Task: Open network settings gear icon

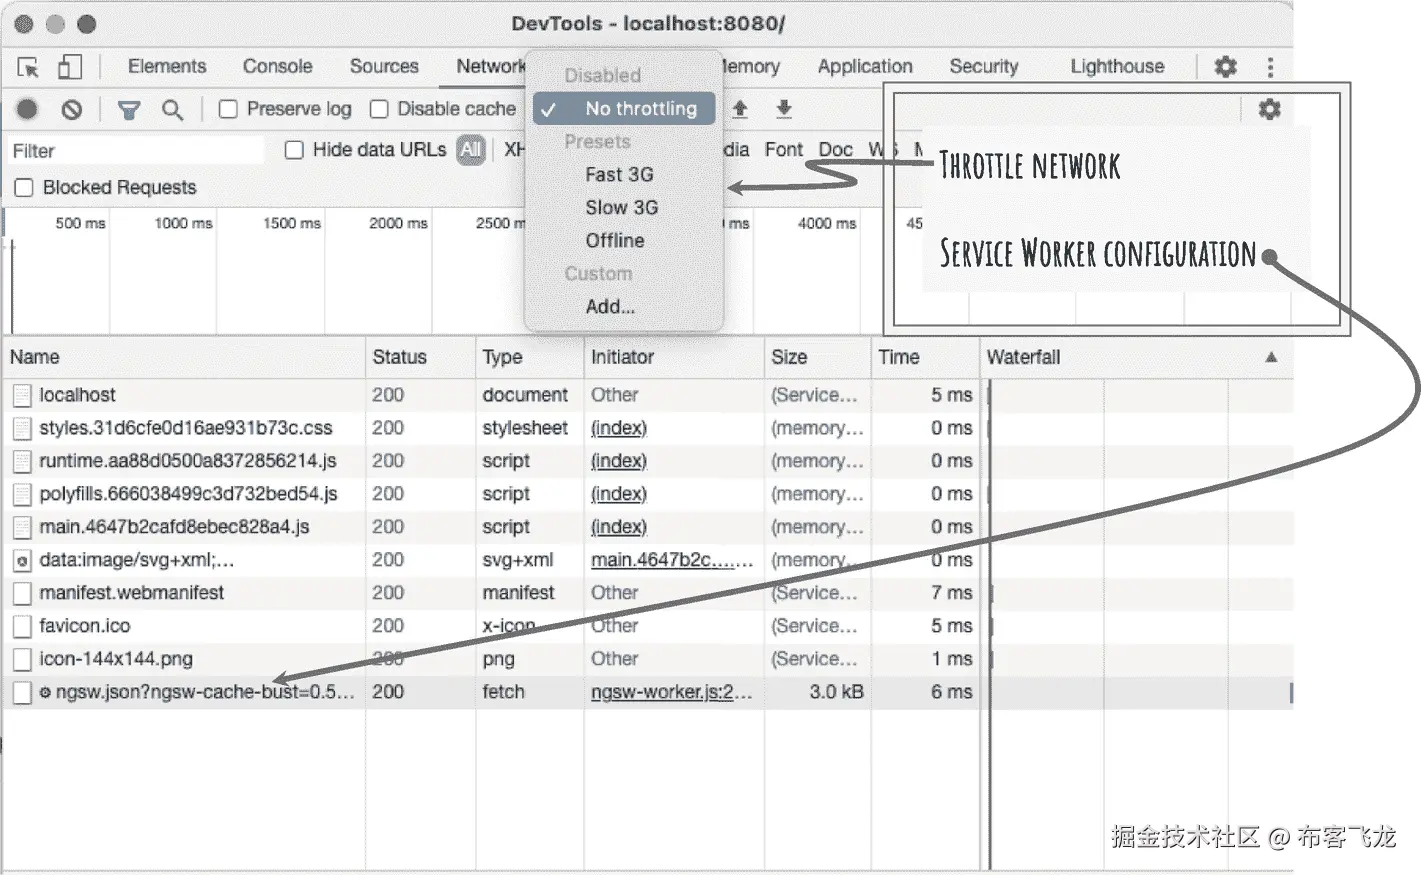Action: click(1270, 109)
